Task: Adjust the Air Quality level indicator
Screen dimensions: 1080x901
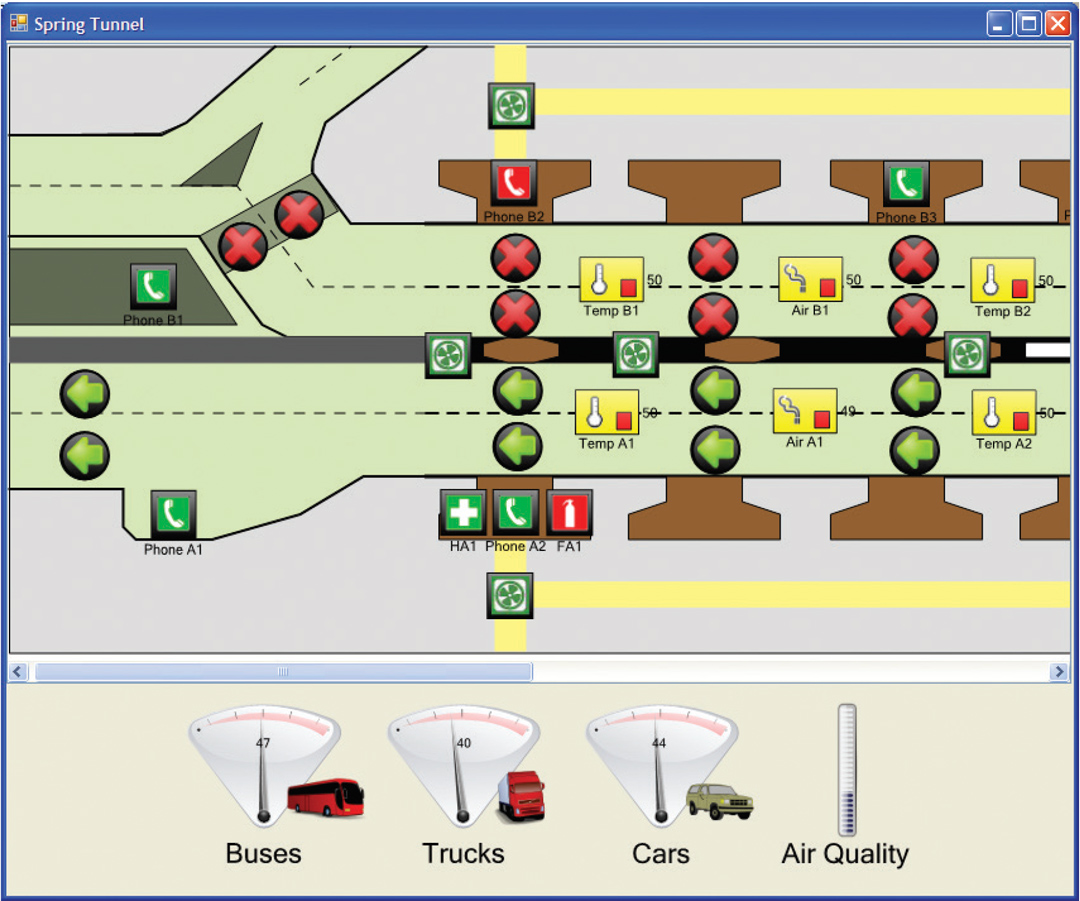Action: click(846, 770)
